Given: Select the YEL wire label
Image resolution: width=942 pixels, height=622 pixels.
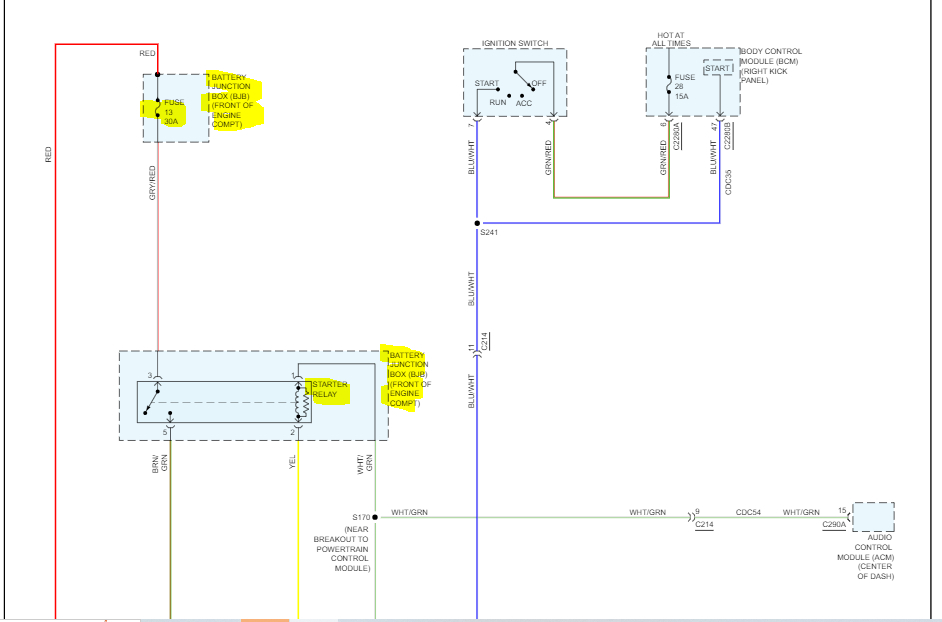Looking at the screenshot, I should coord(293,462).
